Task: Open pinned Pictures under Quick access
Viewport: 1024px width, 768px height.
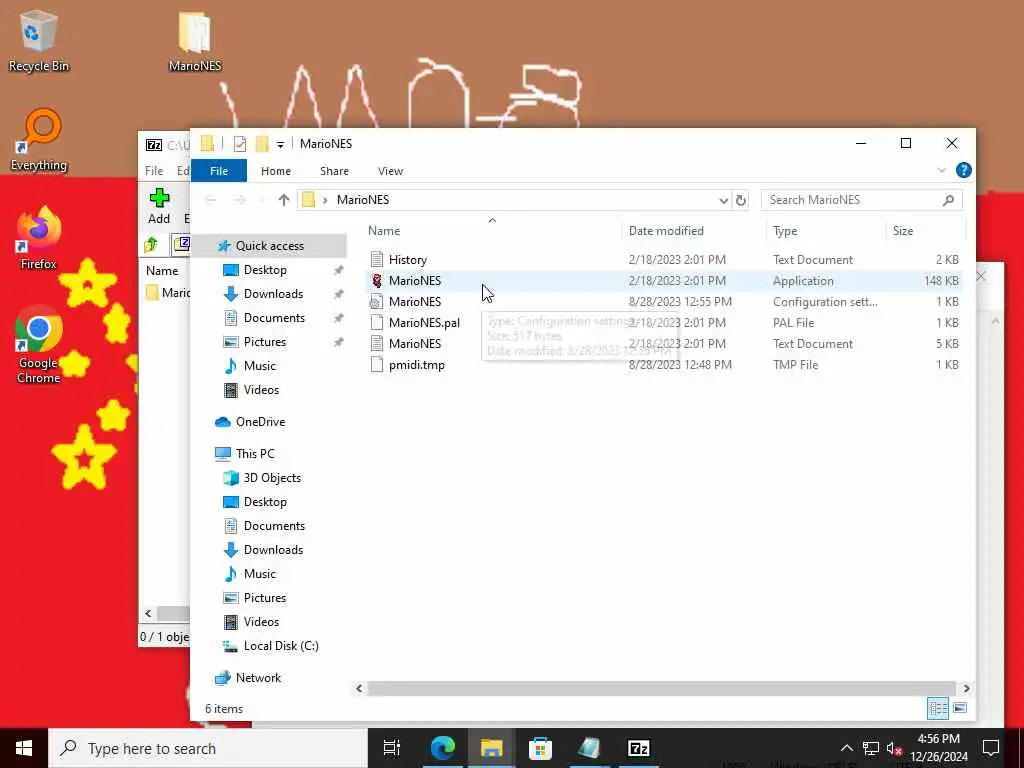Action: click(x=264, y=342)
